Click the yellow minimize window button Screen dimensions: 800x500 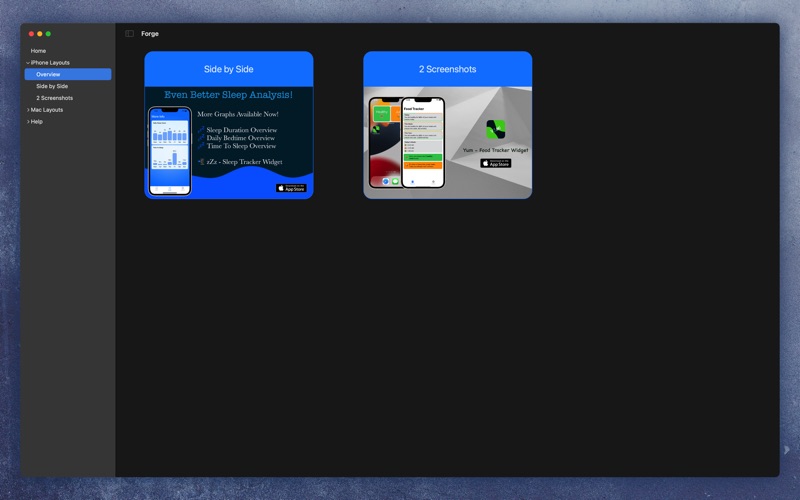click(40, 34)
